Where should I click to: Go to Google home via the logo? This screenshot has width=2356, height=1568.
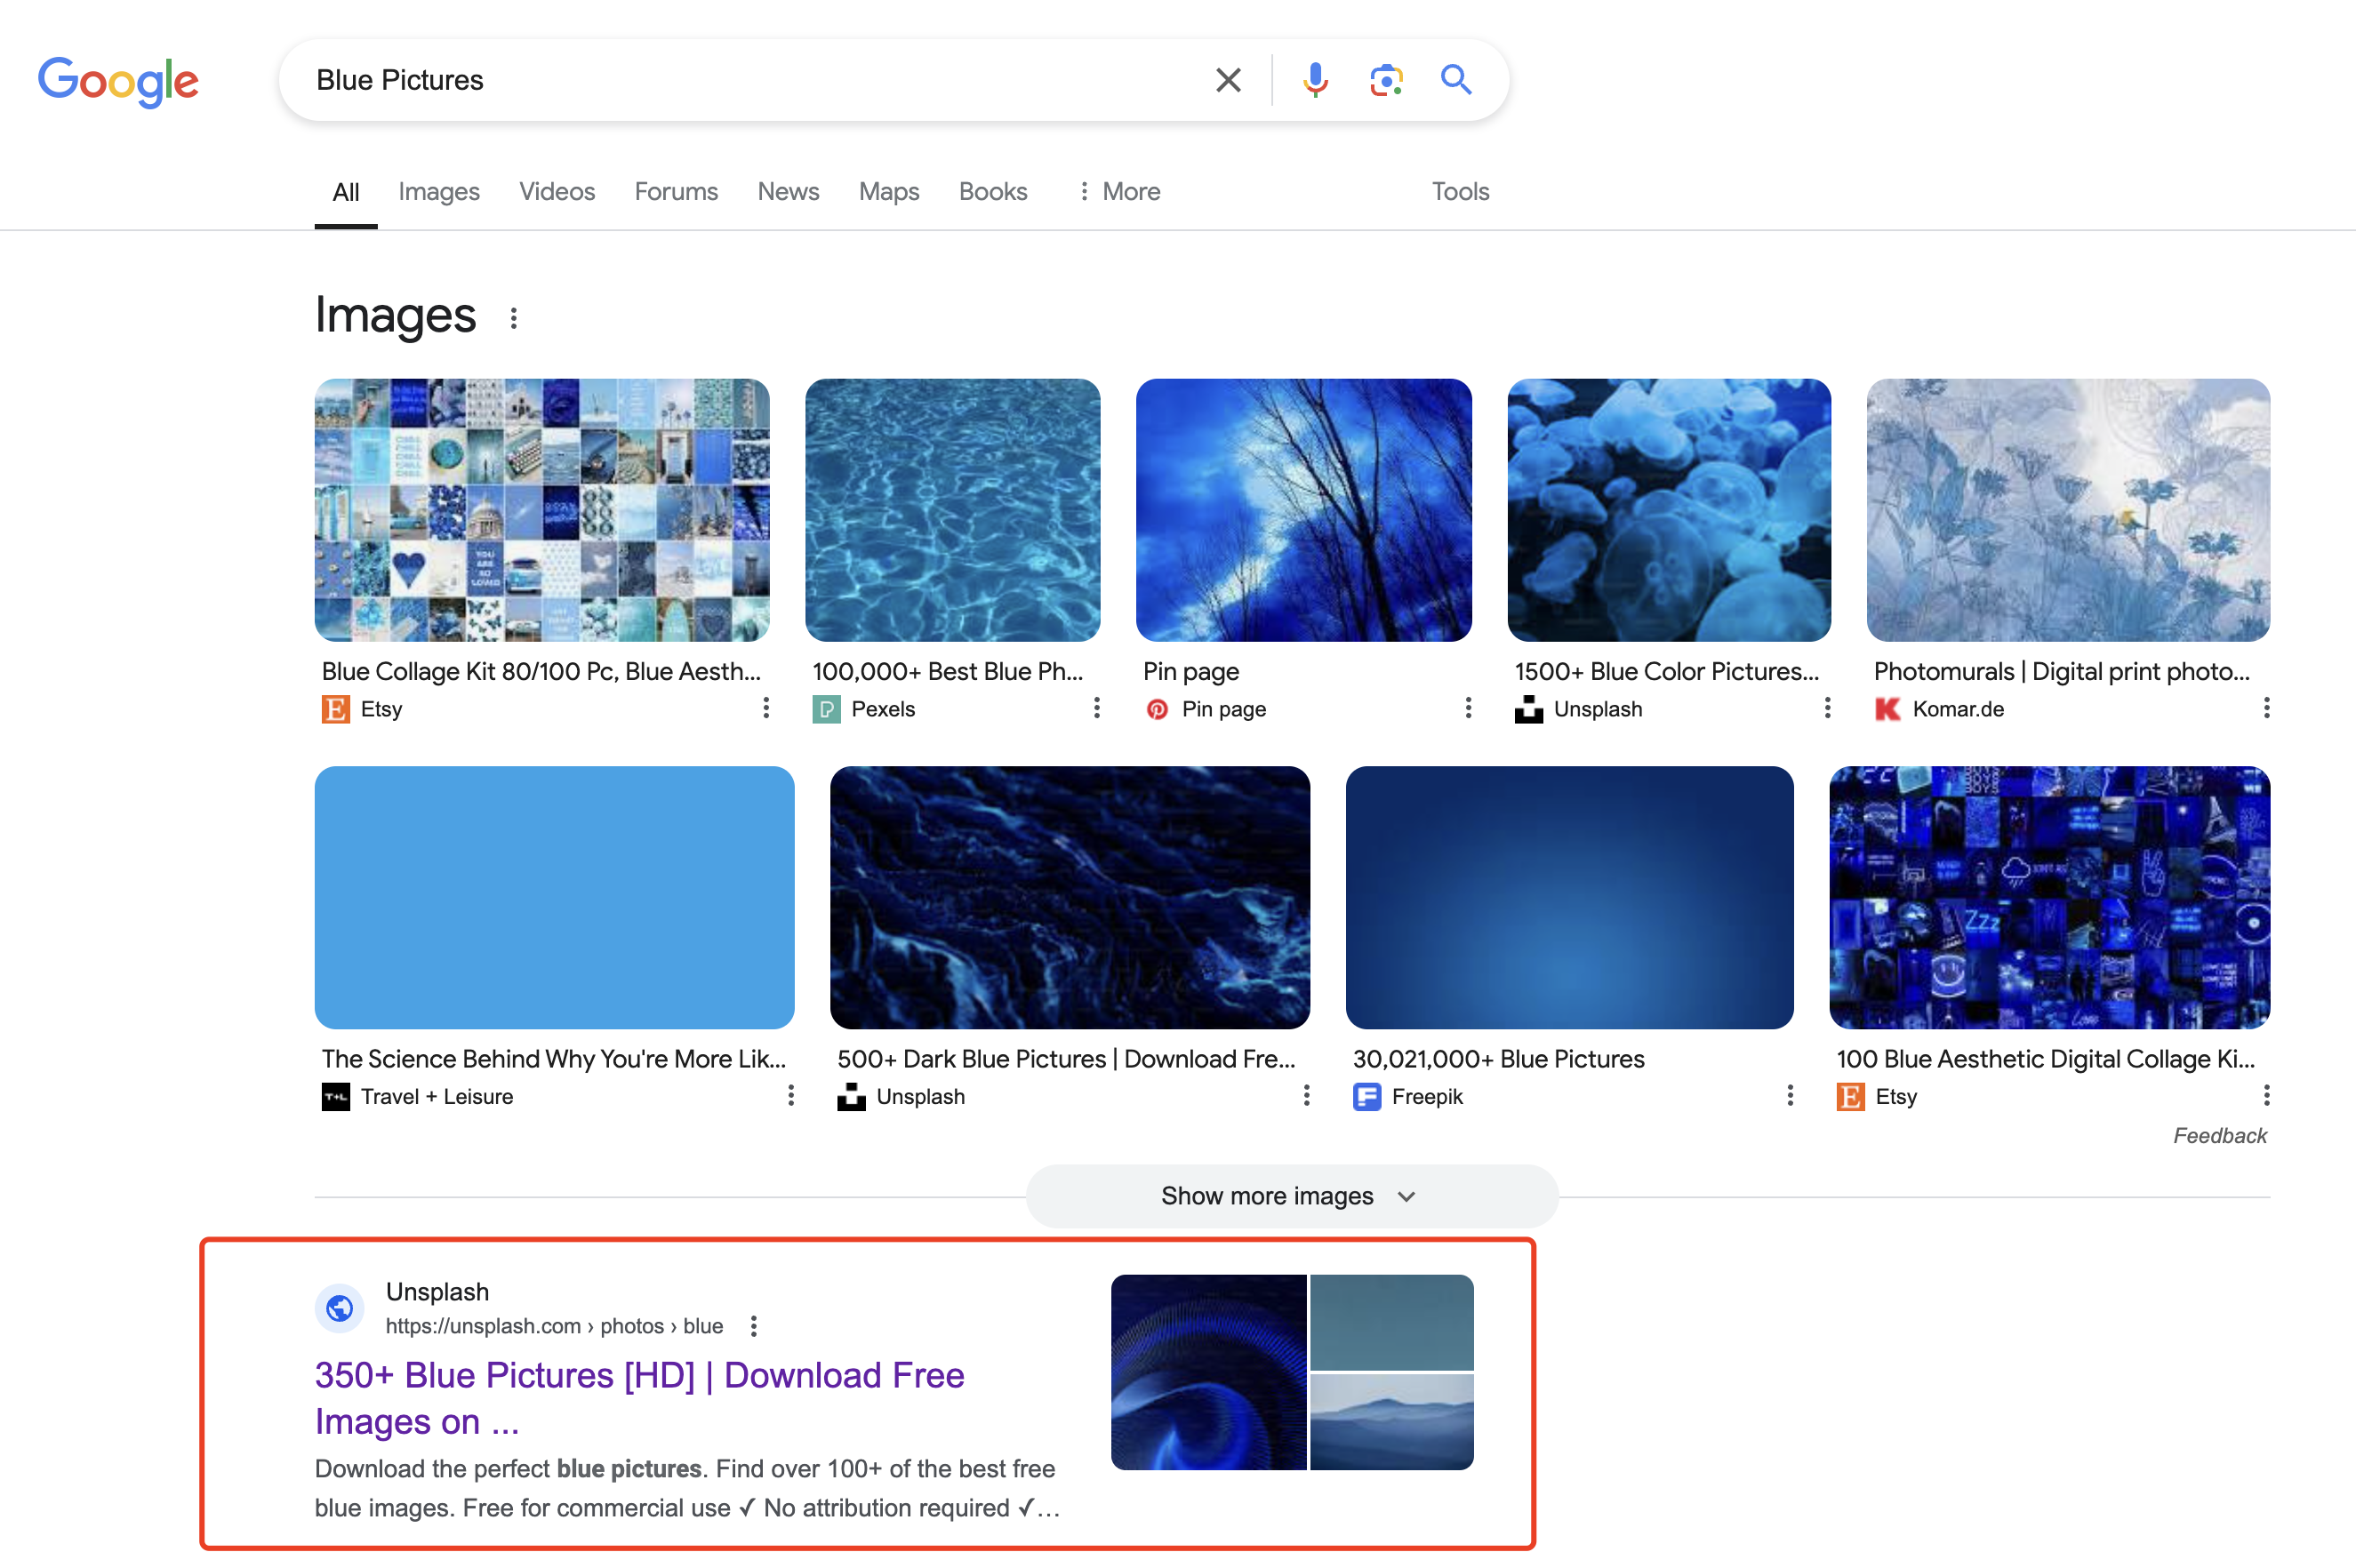click(x=118, y=82)
